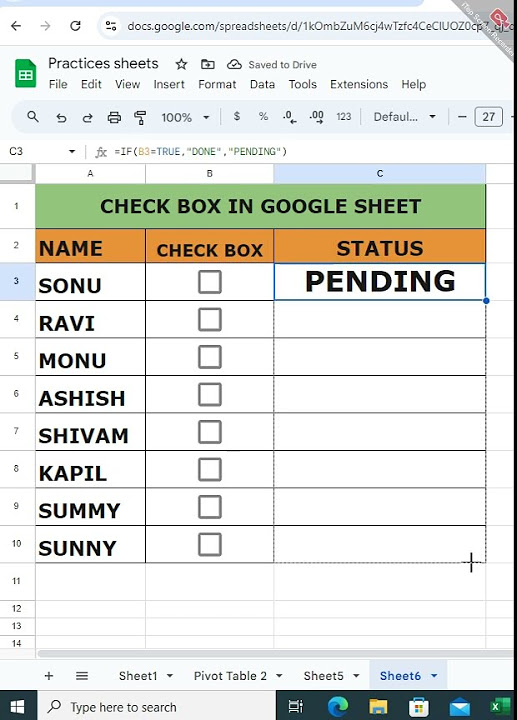
Task: Open Microsoft Store from taskbar
Action: [x=419, y=706]
